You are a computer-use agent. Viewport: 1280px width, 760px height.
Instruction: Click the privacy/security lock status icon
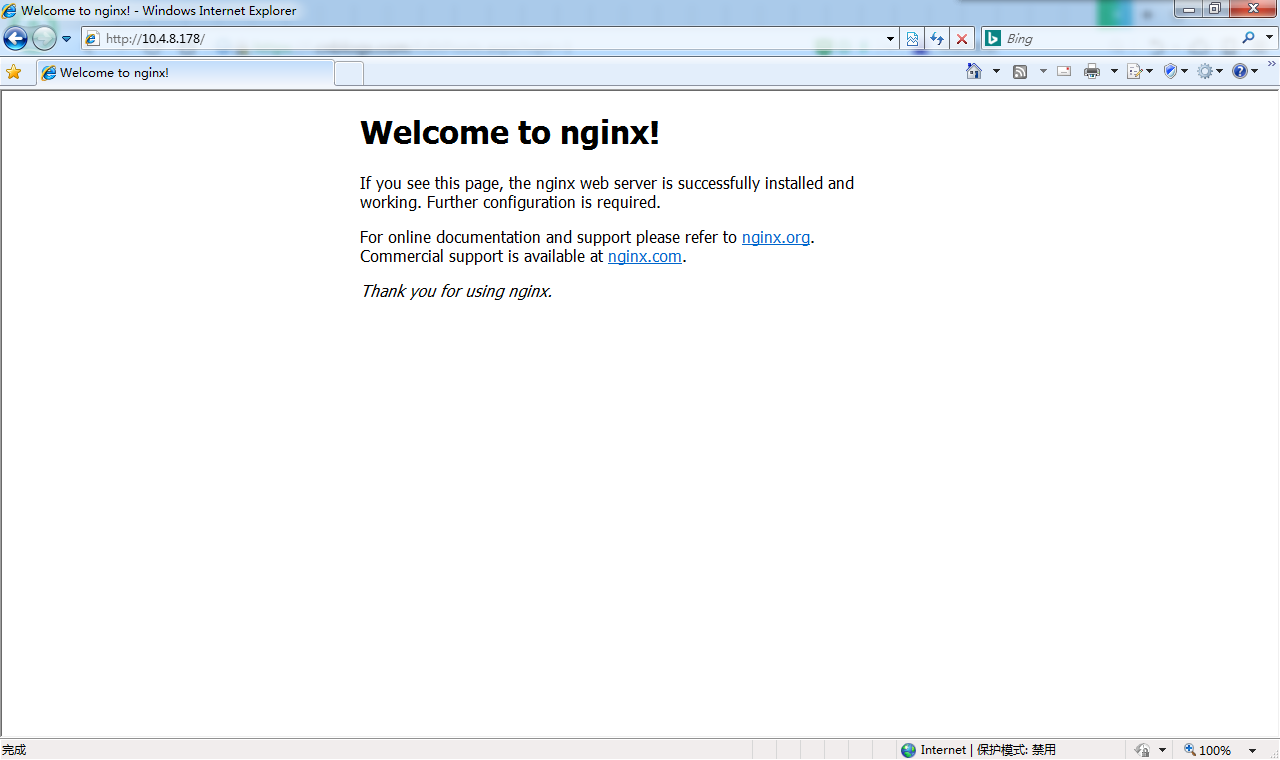click(x=1142, y=750)
